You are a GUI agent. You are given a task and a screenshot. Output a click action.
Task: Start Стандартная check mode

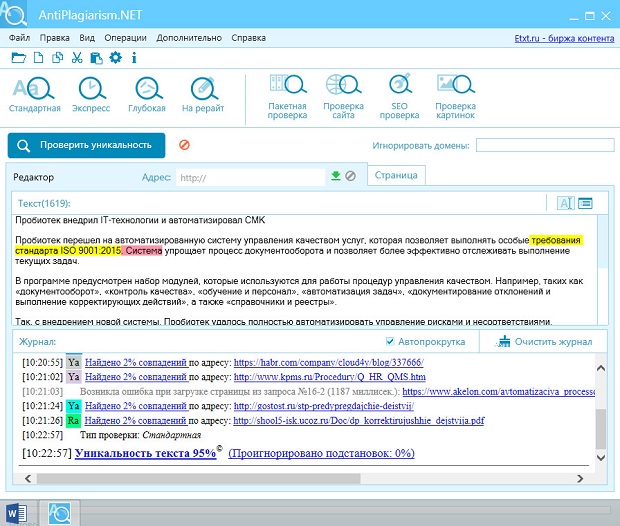click(x=34, y=95)
